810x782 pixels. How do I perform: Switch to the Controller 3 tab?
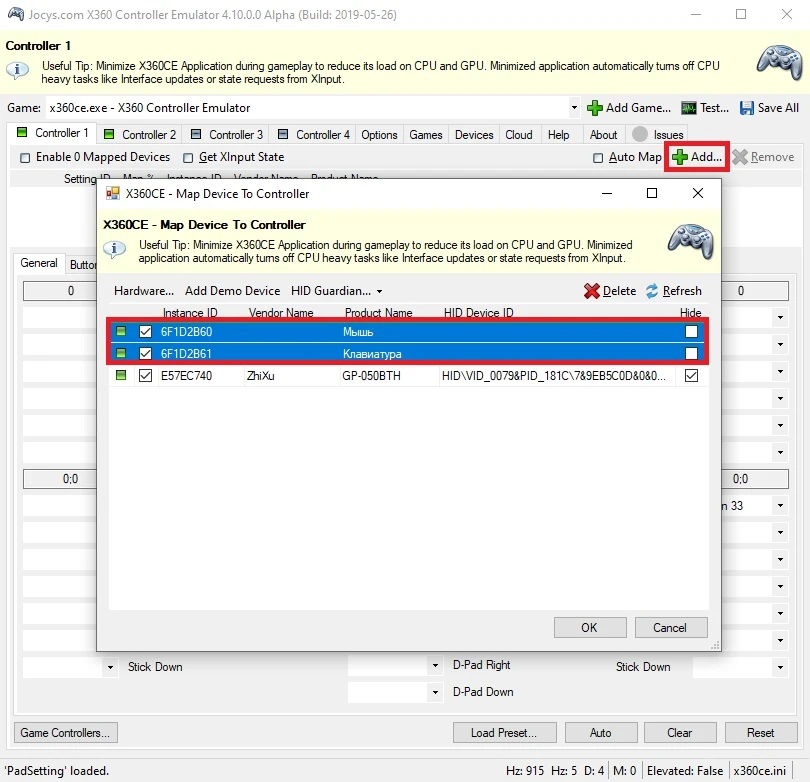coord(227,135)
